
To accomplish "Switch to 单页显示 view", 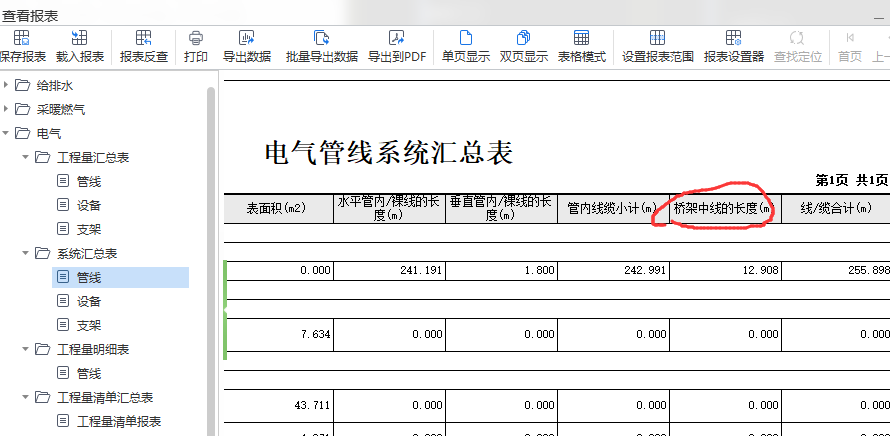I will click(x=465, y=46).
